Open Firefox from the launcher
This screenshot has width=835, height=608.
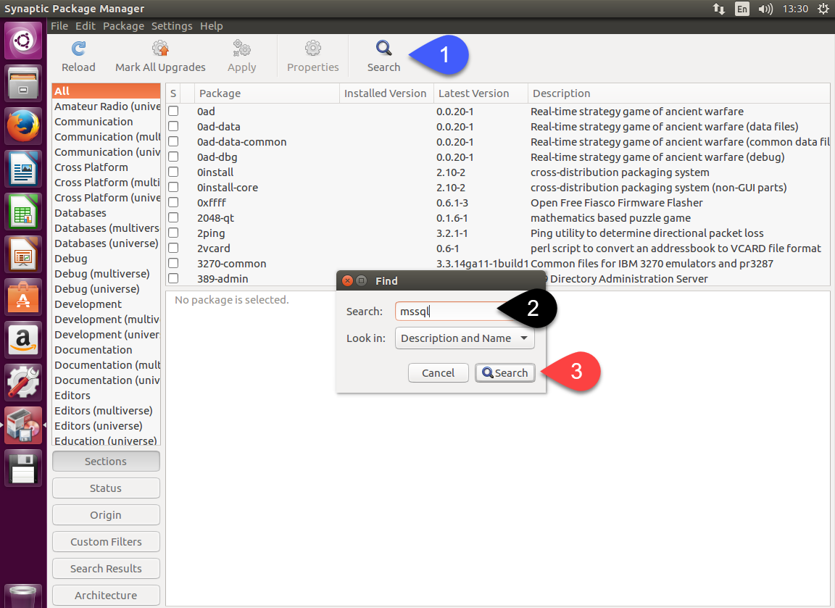point(23,126)
